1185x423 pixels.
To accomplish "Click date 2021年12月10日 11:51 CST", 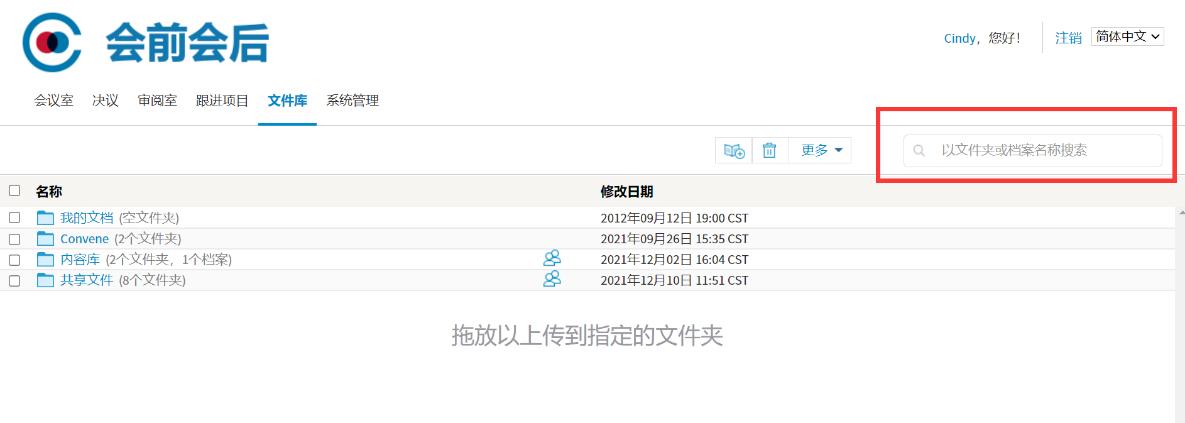I will coord(674,280).
